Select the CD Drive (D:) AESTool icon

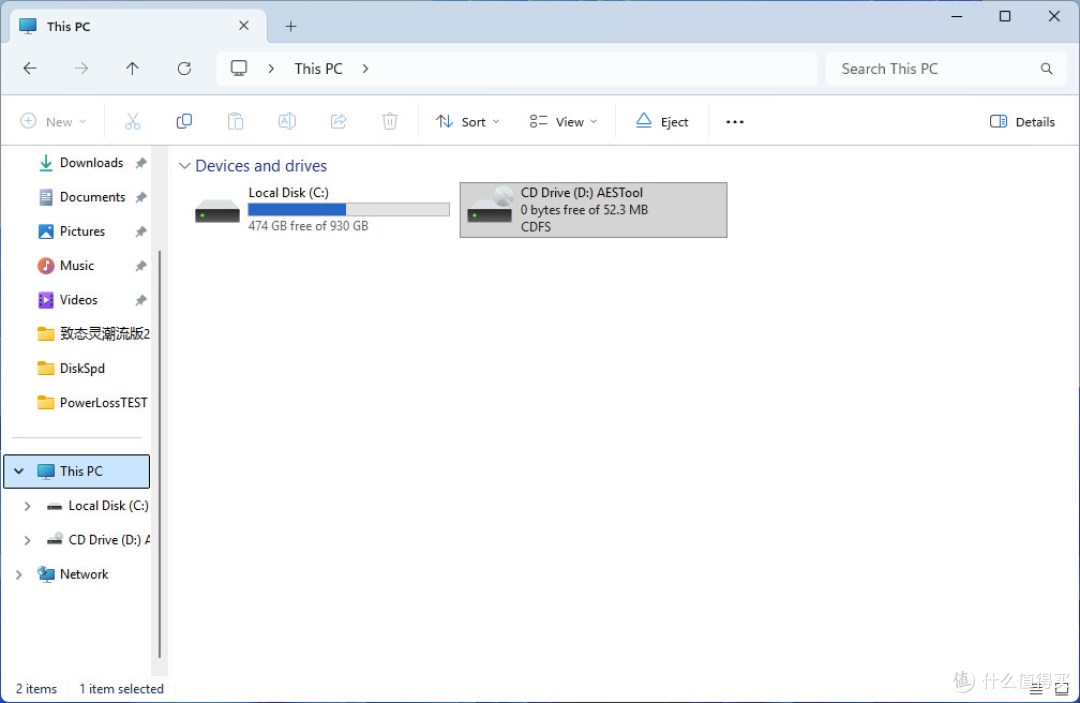[x=490, y=205]
